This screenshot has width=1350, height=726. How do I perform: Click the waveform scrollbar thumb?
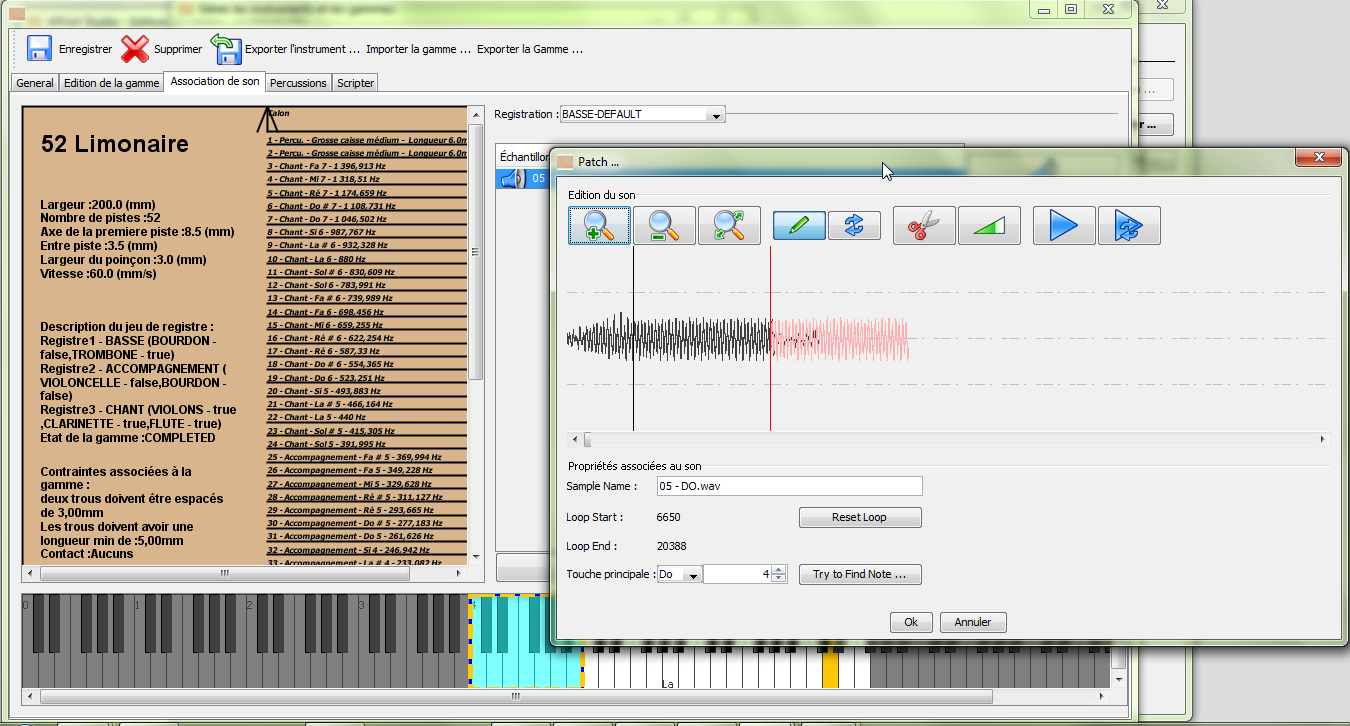(588, 439)
